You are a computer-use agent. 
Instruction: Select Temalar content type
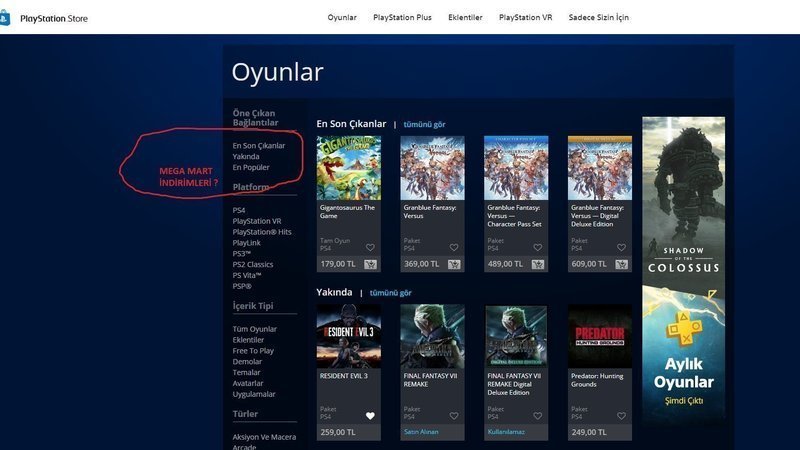(246, 372)
